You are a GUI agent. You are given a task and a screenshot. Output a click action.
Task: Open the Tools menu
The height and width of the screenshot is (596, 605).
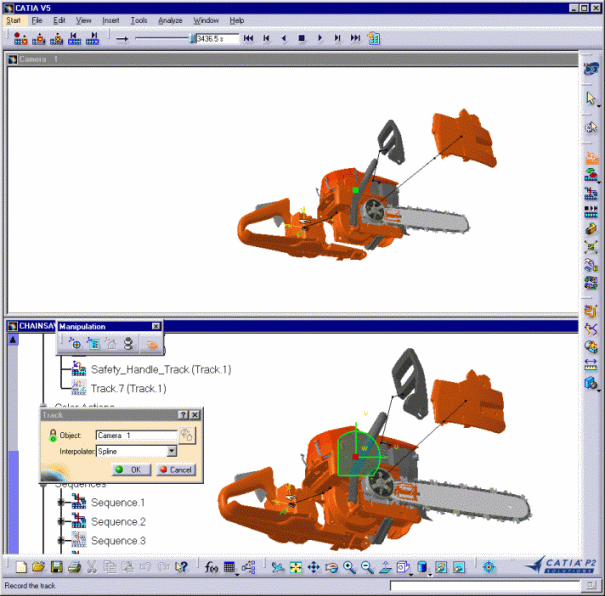[x=139, y=20]
